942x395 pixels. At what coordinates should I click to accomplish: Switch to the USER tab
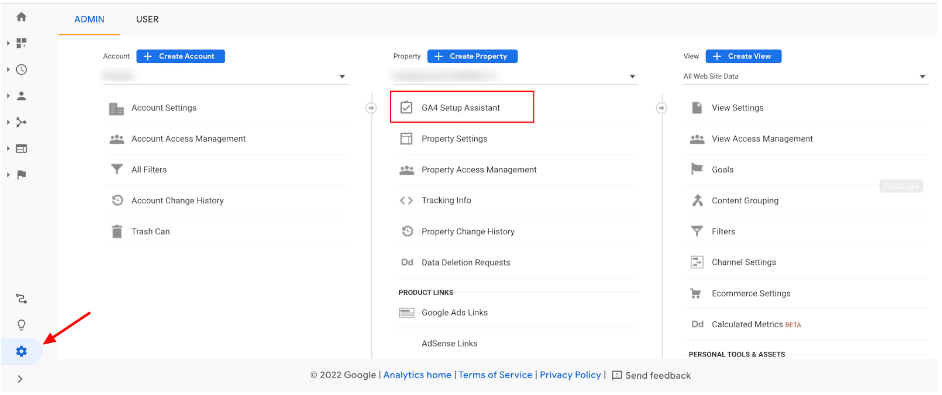[x=147, y=19]
